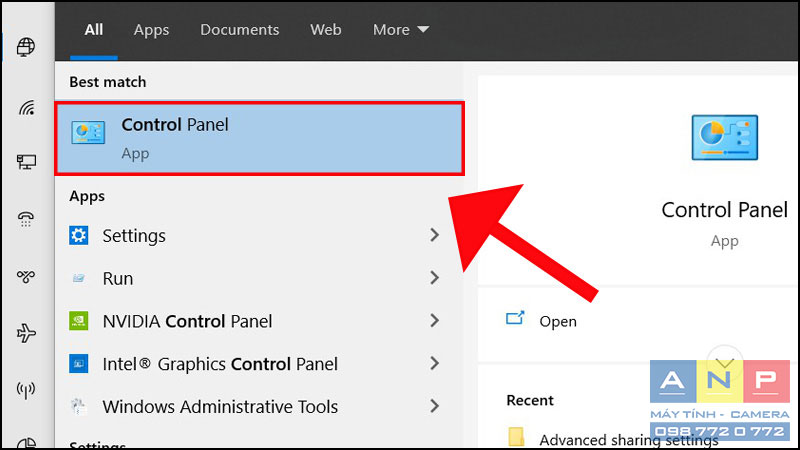Click the dial-up phone icon in sidebar

tap(26, 219)
